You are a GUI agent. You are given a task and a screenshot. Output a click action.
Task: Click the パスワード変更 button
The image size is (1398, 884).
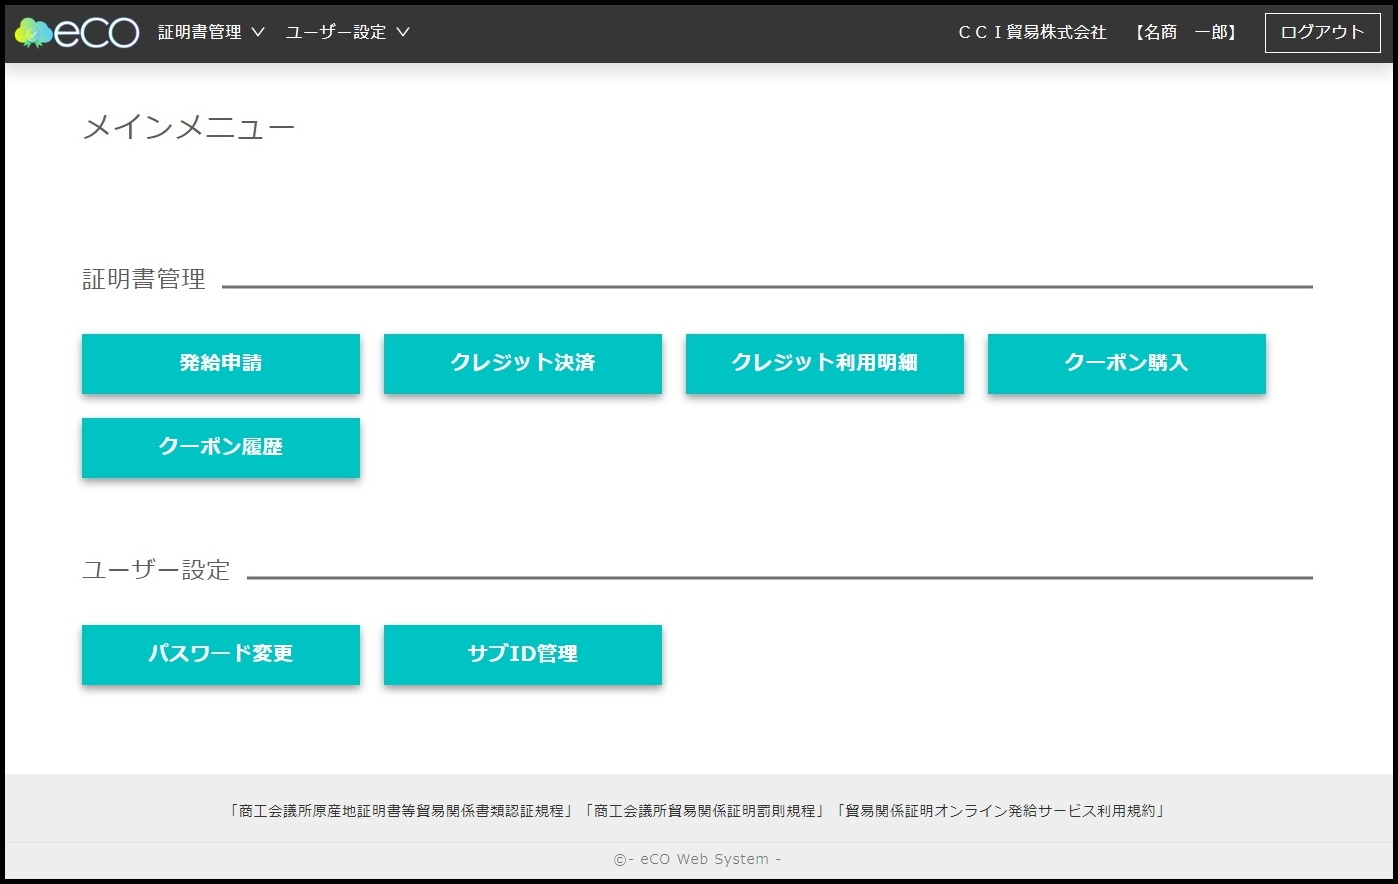pos(221,654)
